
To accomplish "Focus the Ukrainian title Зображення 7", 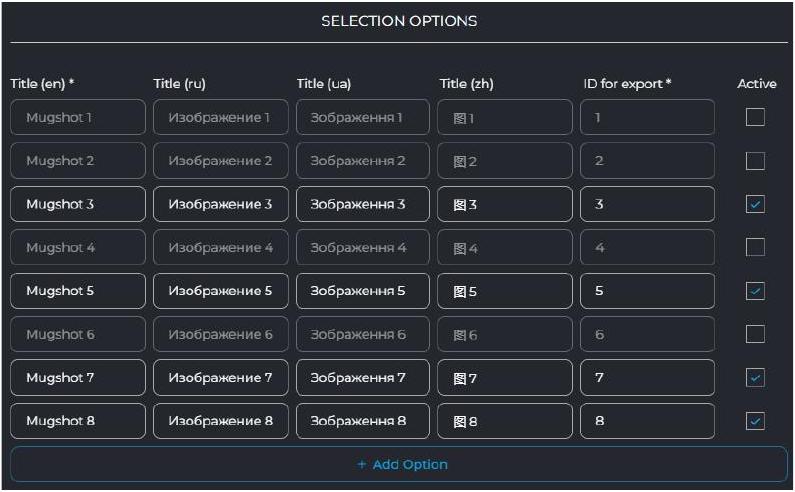I will [363, 377].
